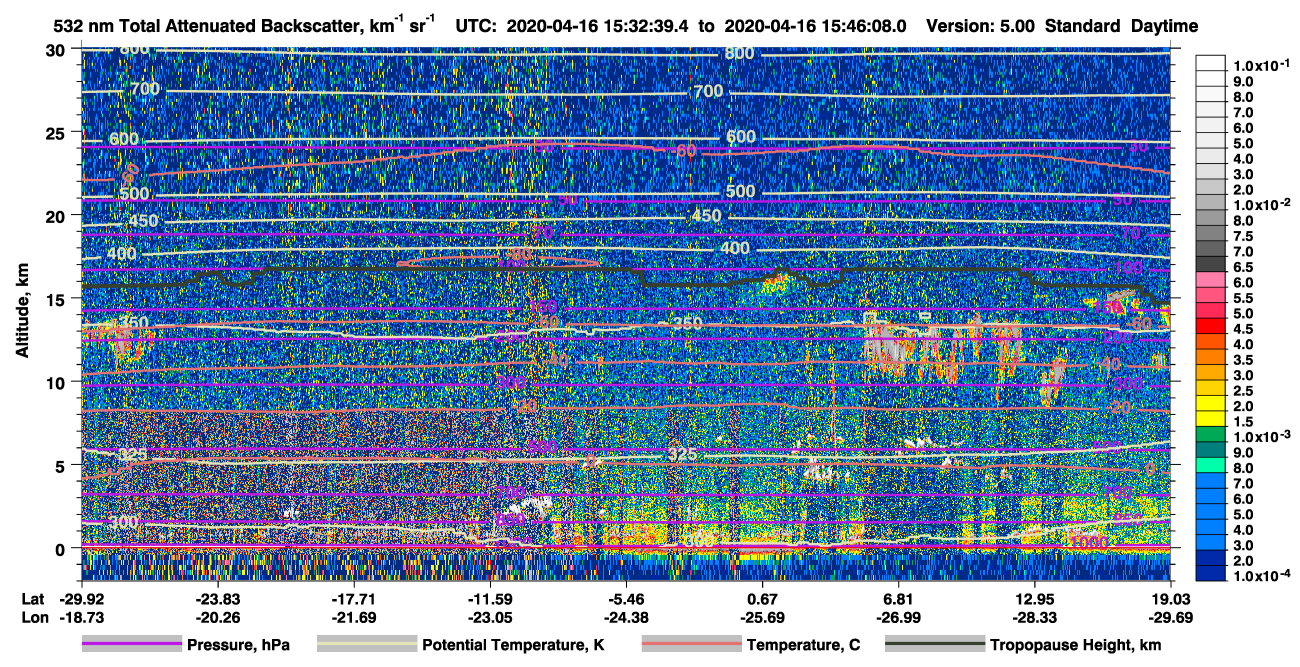Click the purple Pressure, hPa legend line
Image resolution: width=1300 pixels, height=667 pixels.
point(131,645)
